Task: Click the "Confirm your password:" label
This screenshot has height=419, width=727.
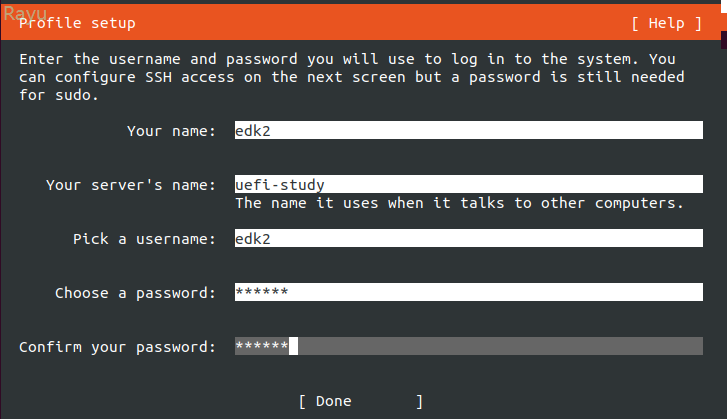Action: [117, 347]
